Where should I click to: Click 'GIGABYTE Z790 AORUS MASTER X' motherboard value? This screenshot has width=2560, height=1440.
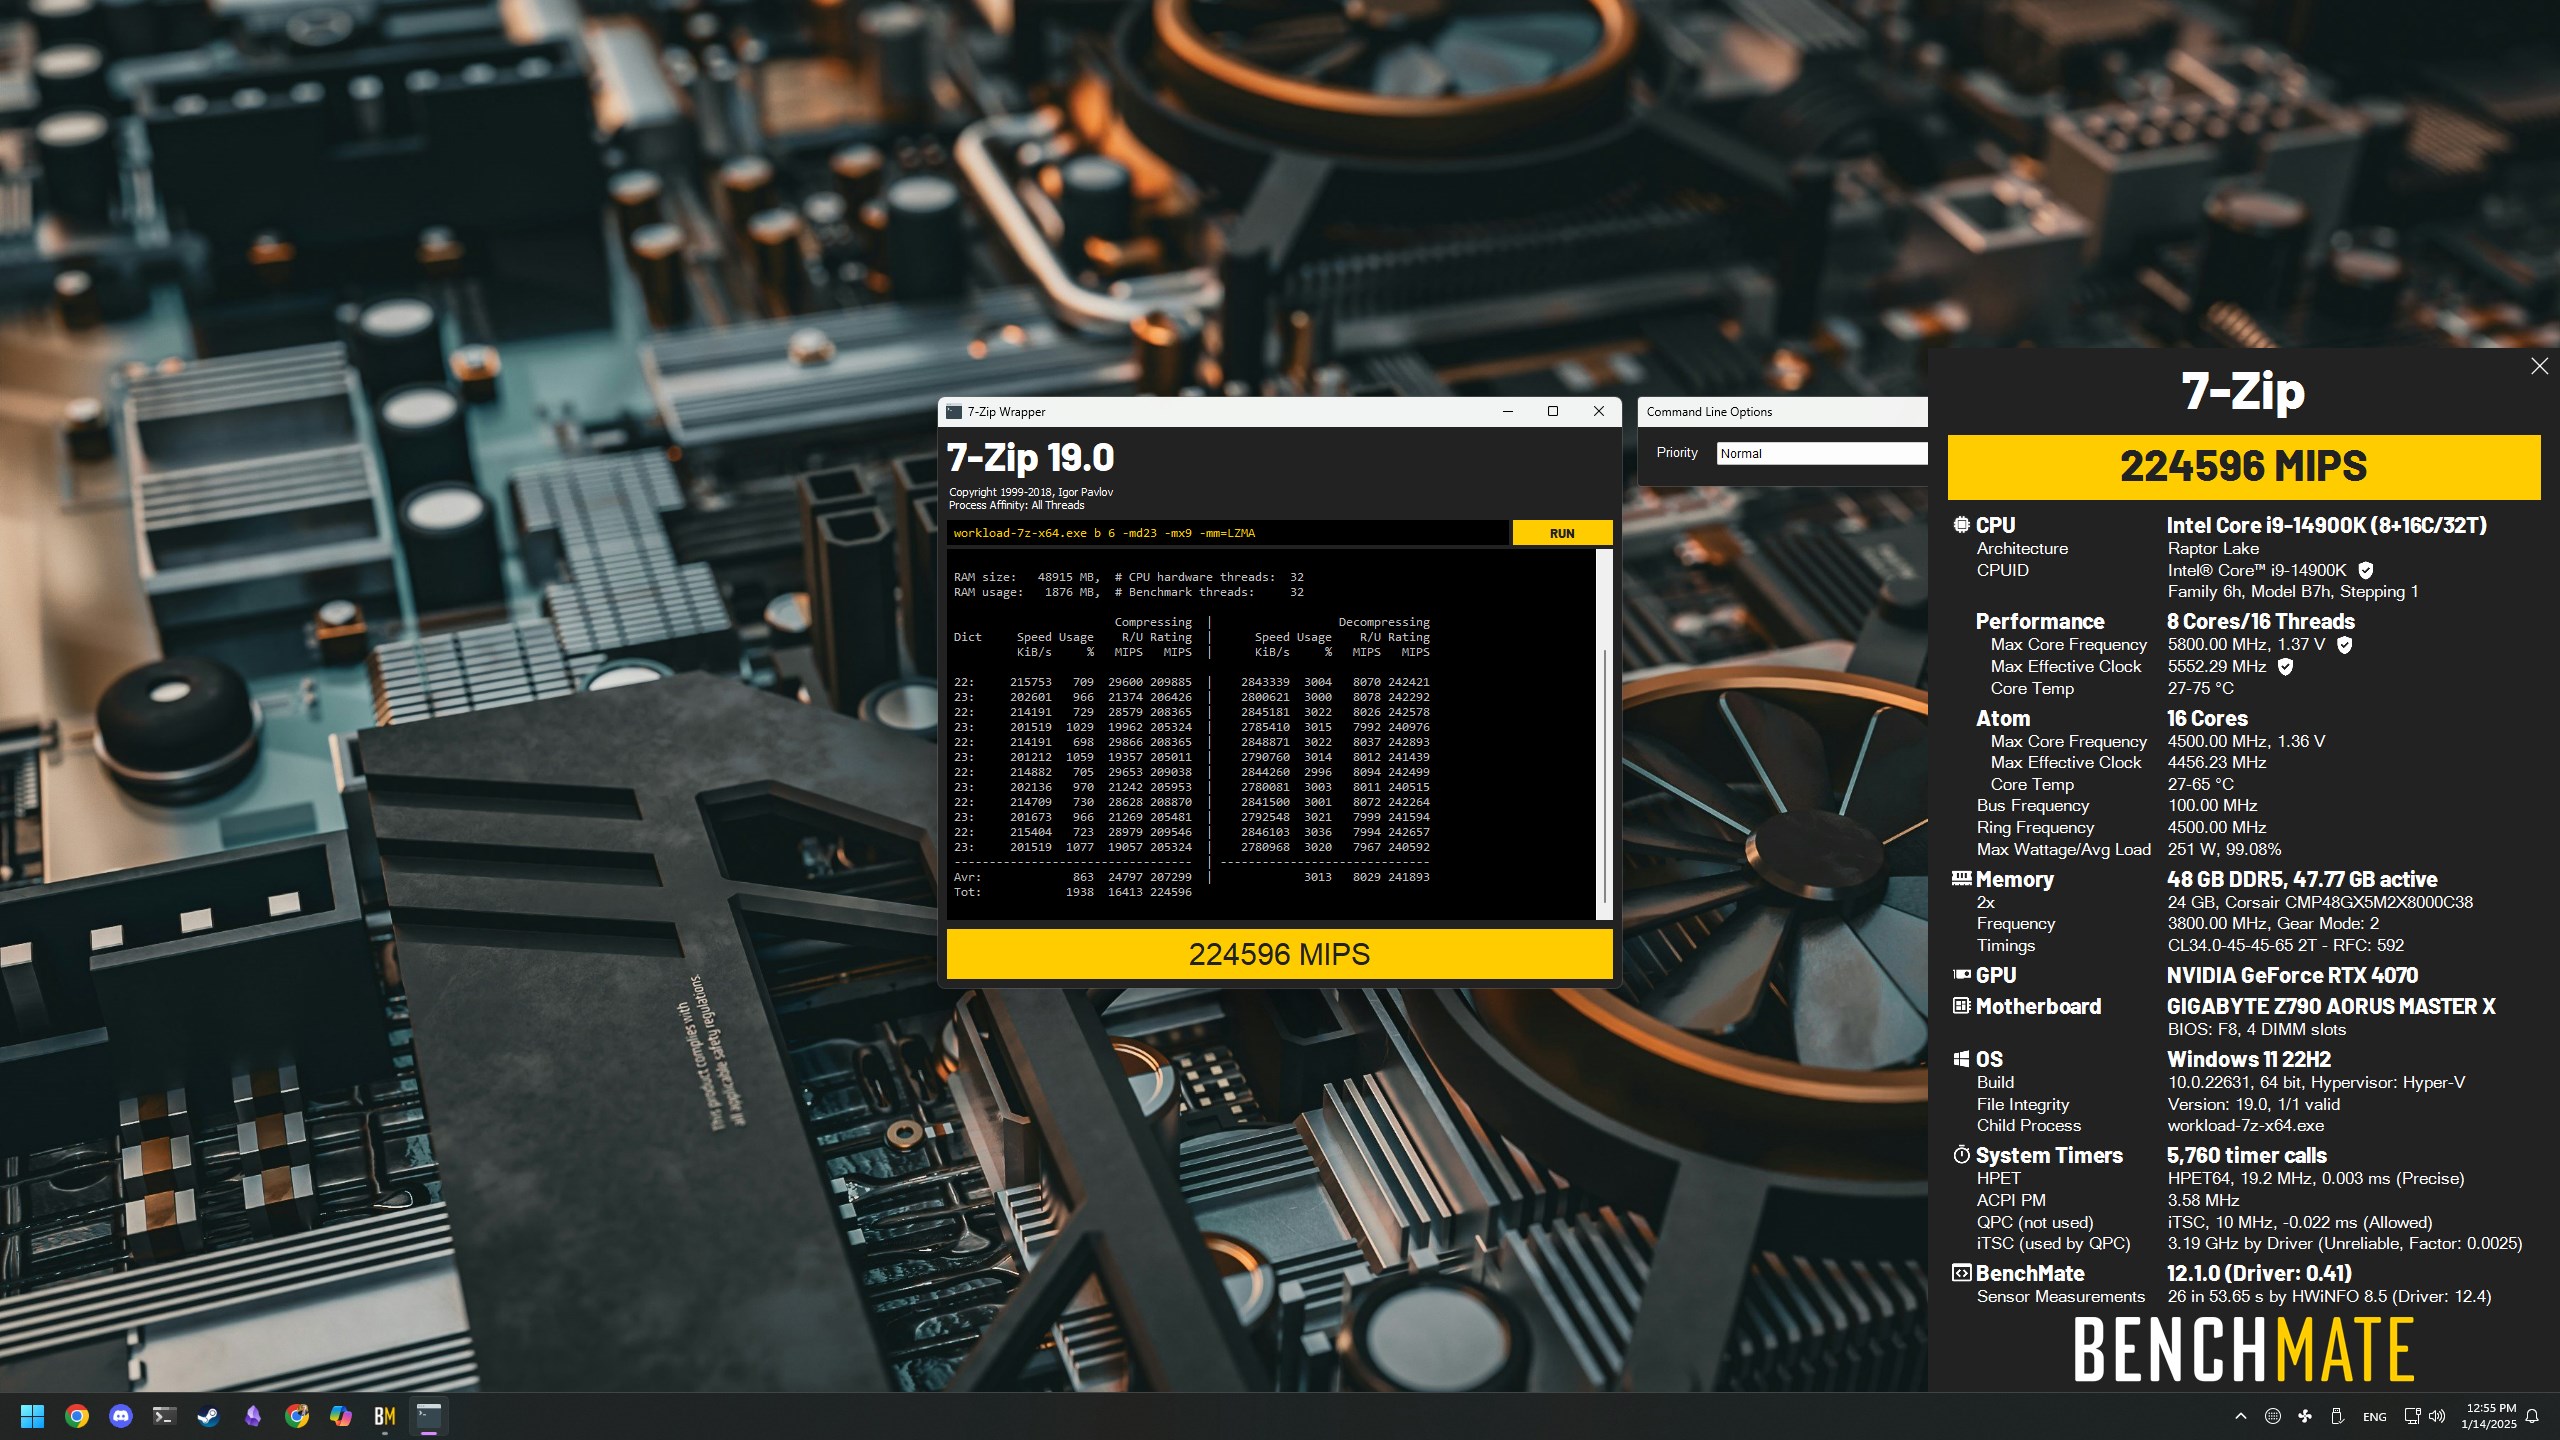click(x=2331, y=1006)
